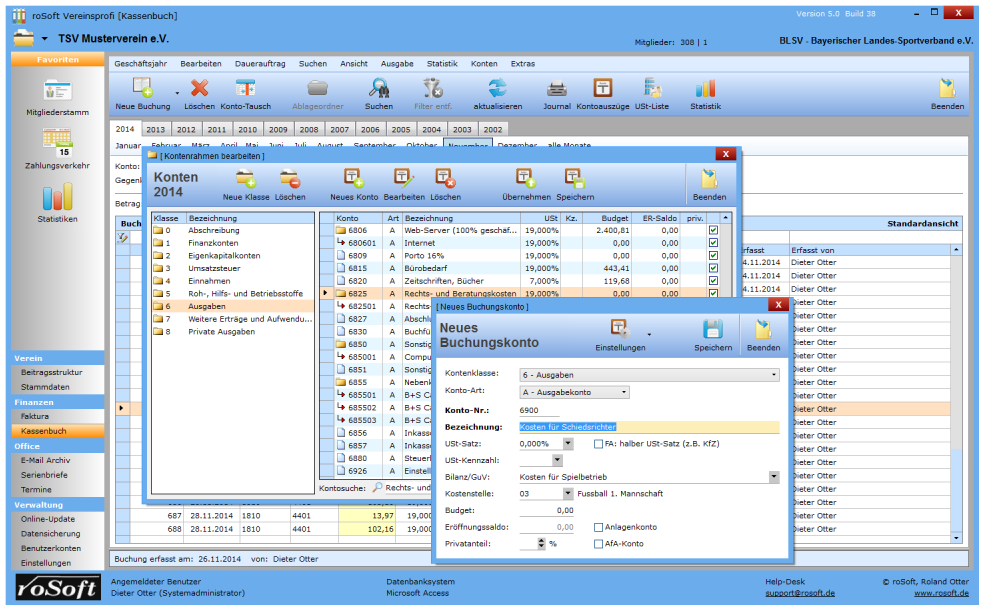Click the Konto-Tausch toolbar icon
This screenshot has height=610, width=984.
tap(245, 88)
